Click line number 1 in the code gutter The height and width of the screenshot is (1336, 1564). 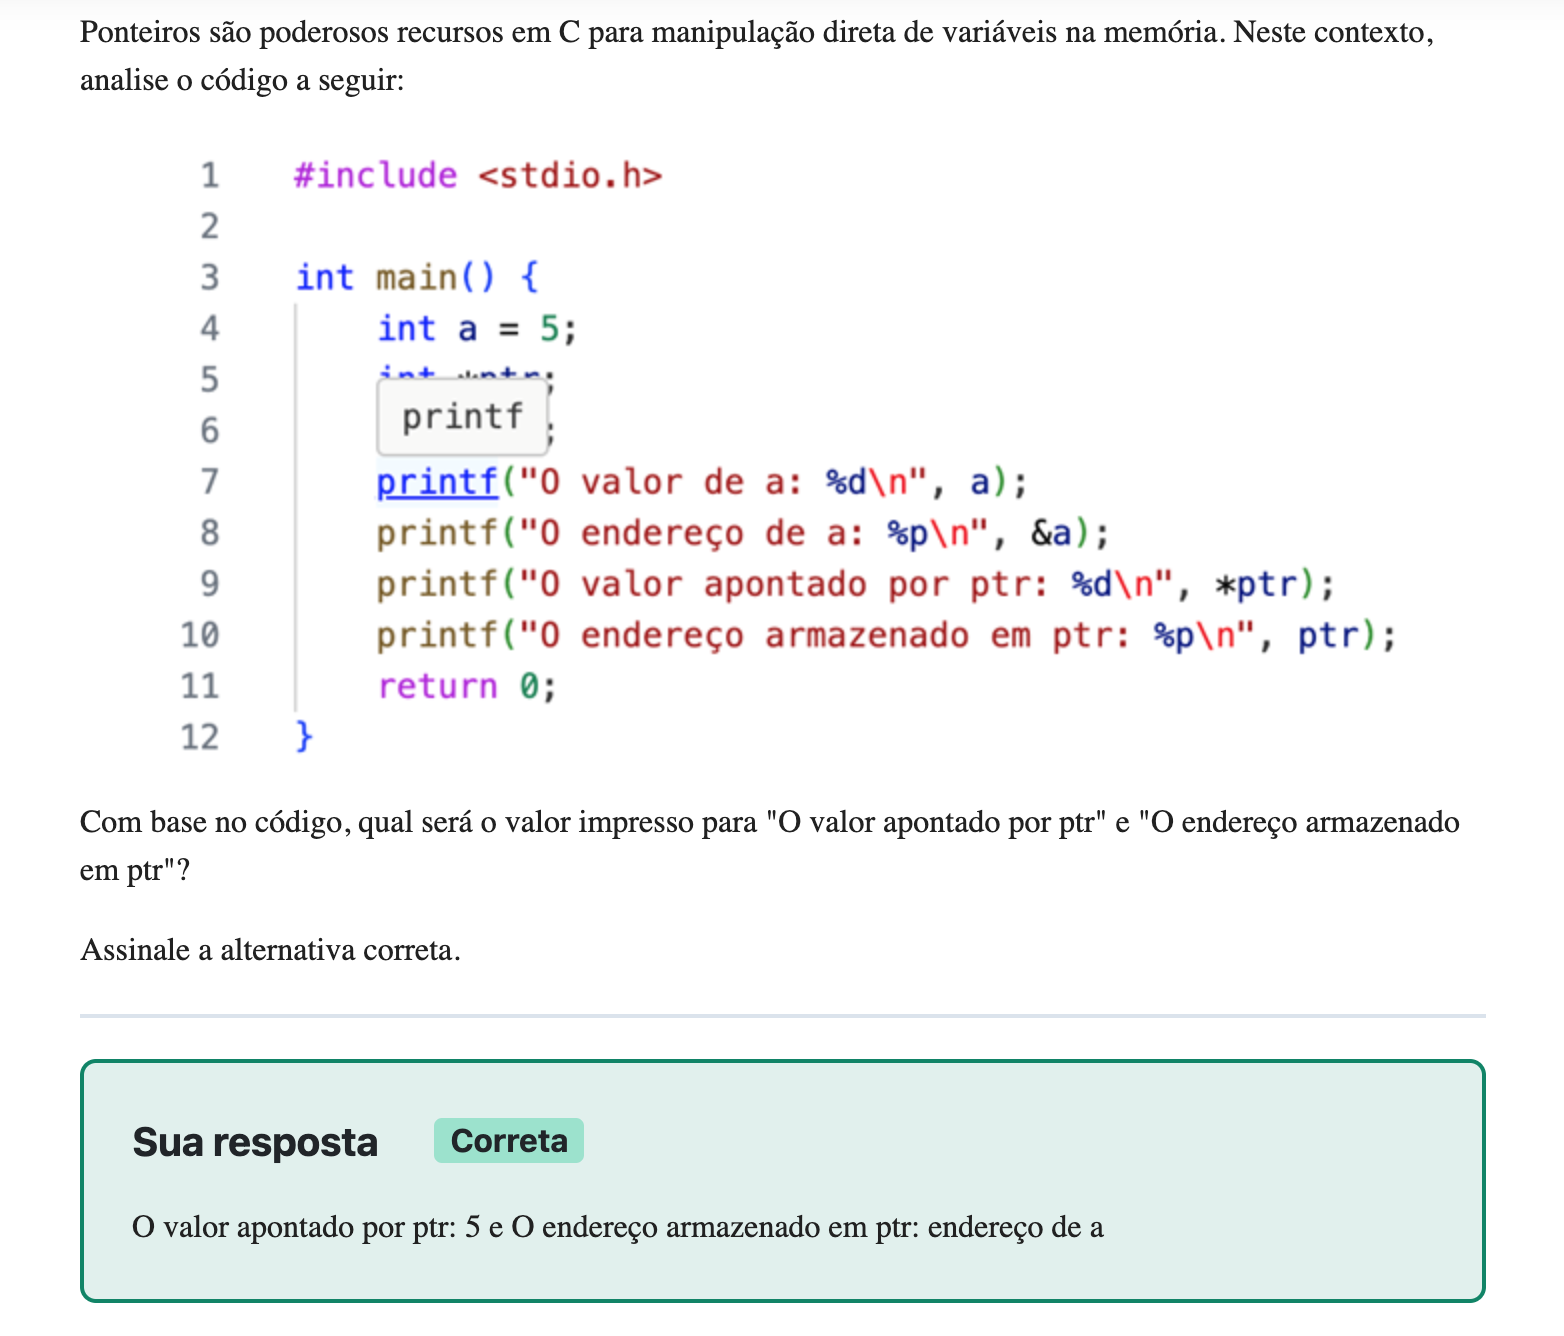tap(209, 175)
